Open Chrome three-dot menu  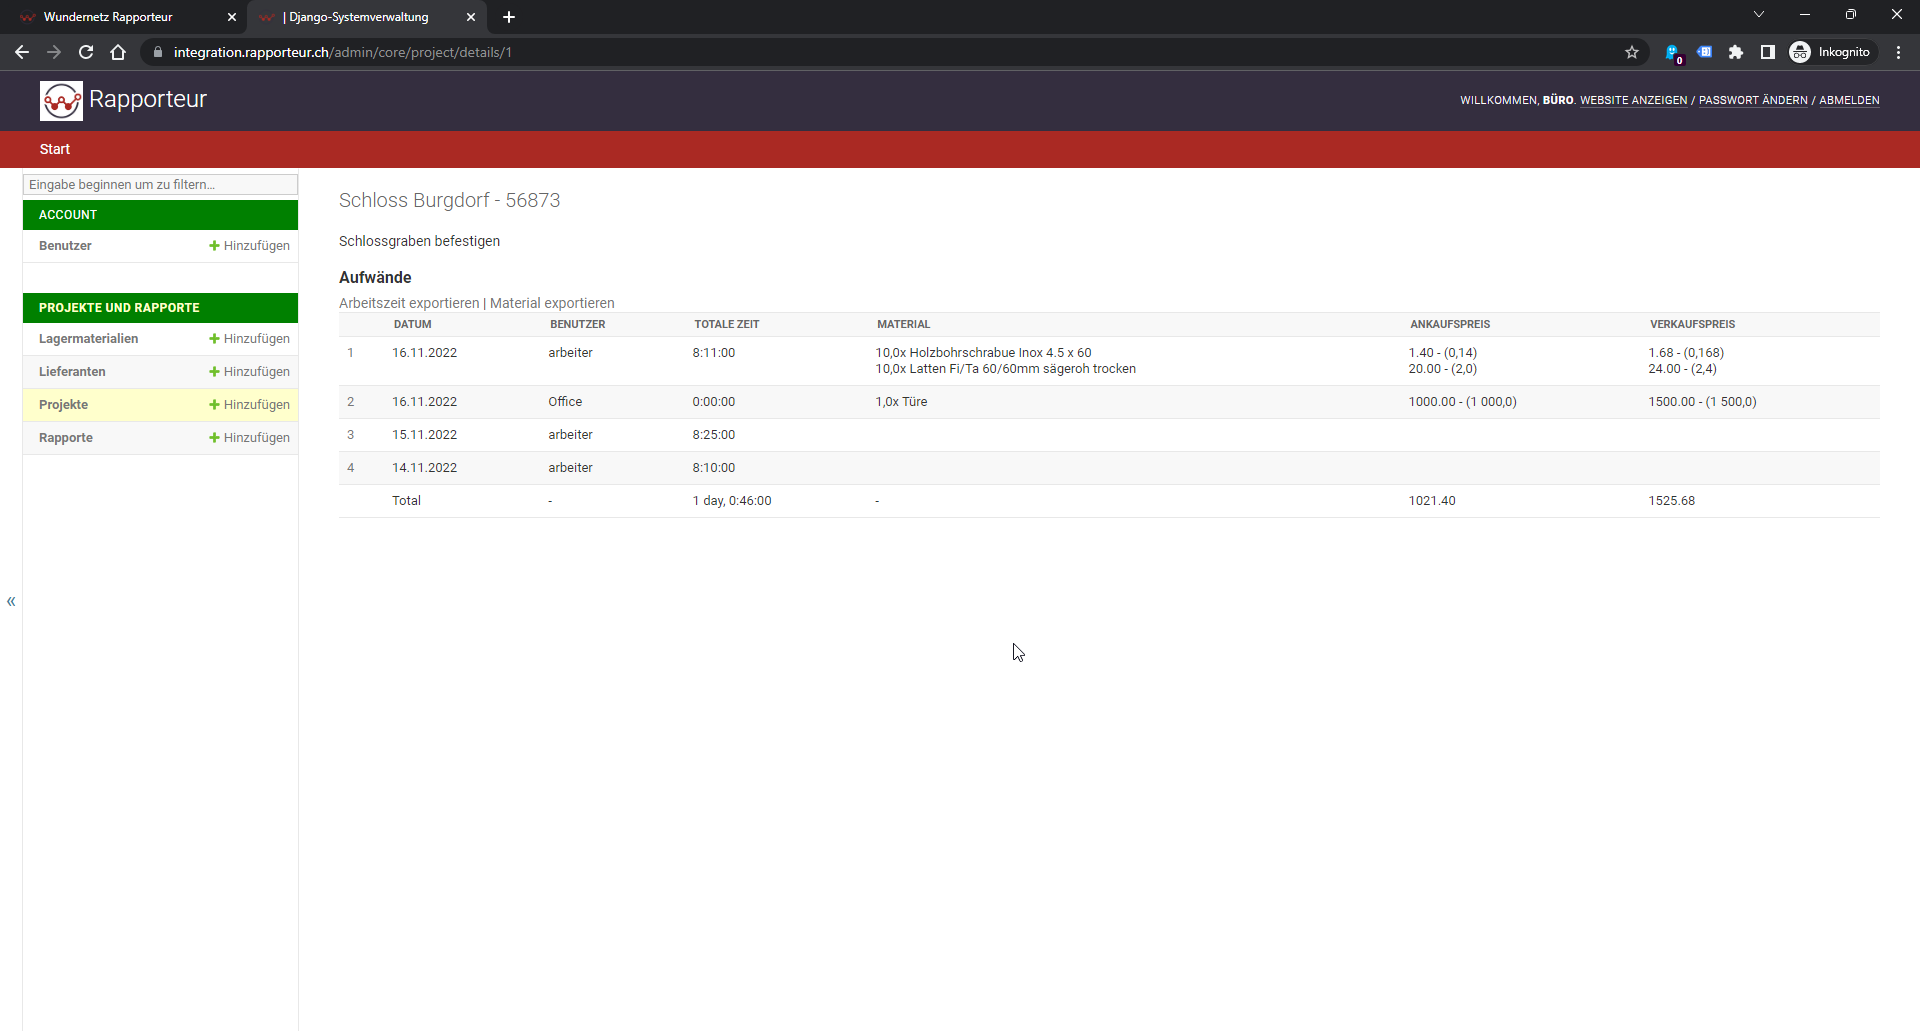1898,52
